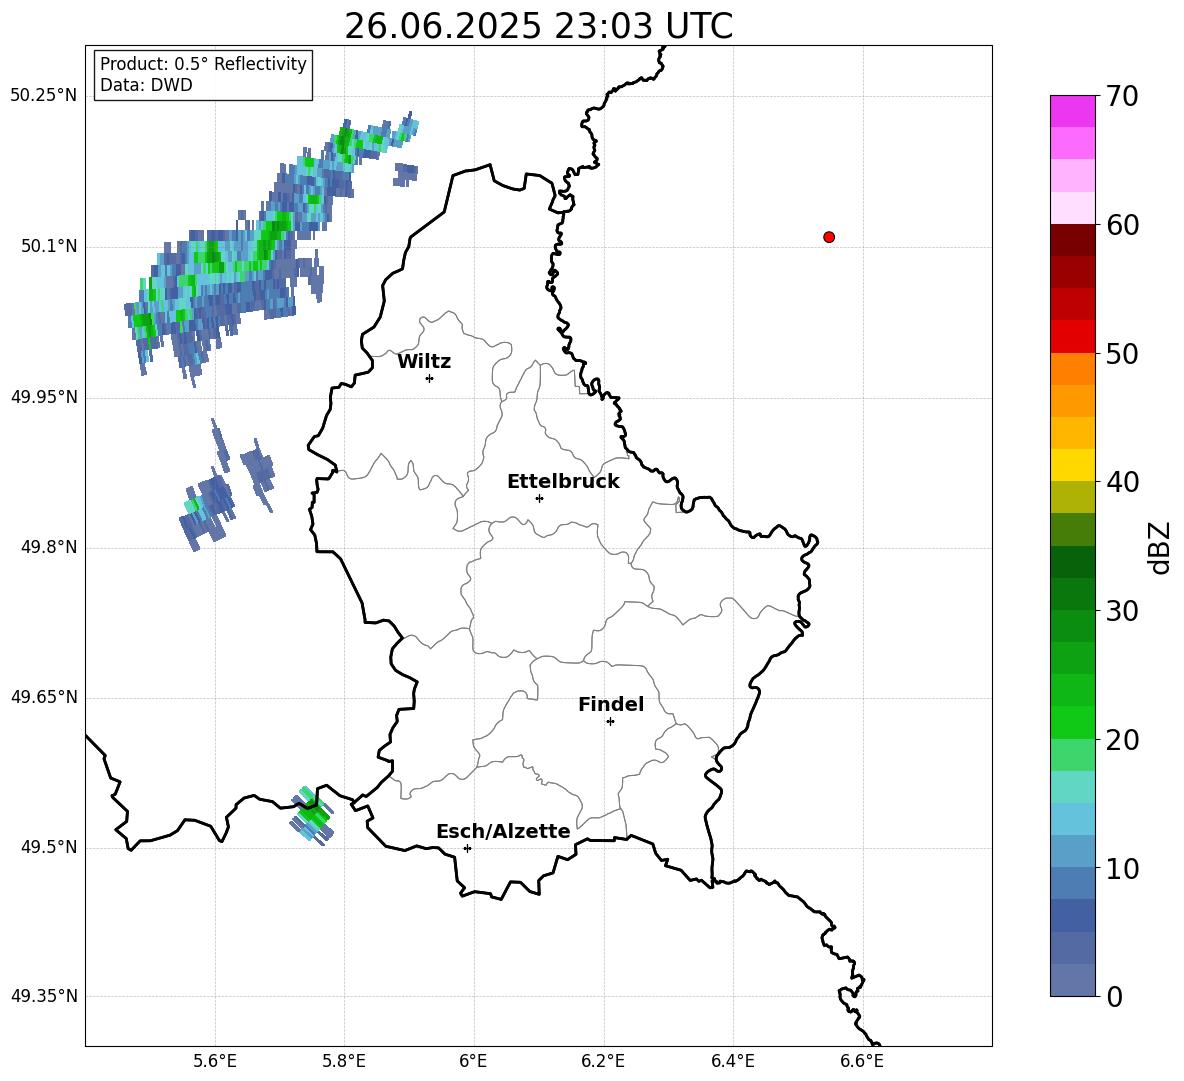Click the Findel cross marker
This screenshot has height=1081, width=1184.
(x=610, y=722)
